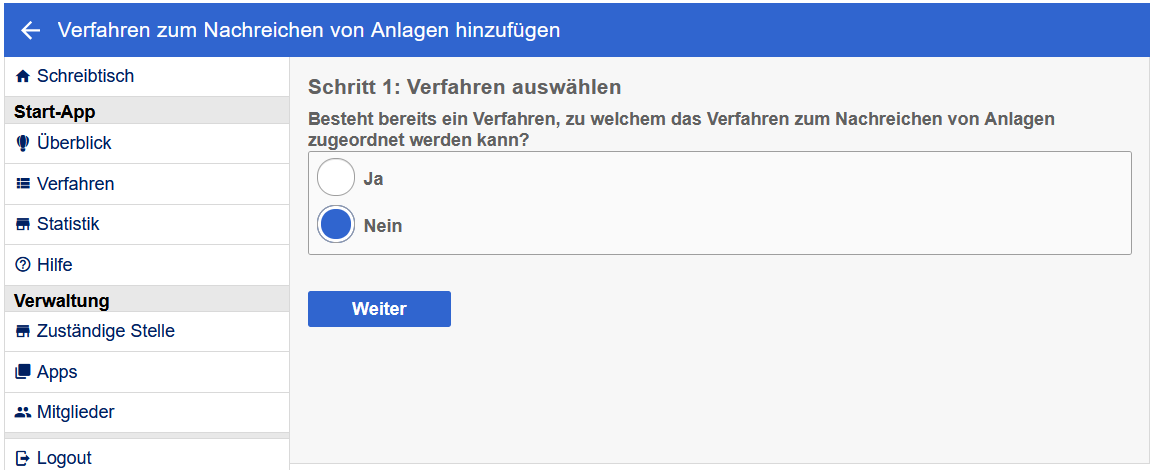Click the list icon next to Verfahren
This screenshot has width=1155, height=470.
(x=23, y=185)
